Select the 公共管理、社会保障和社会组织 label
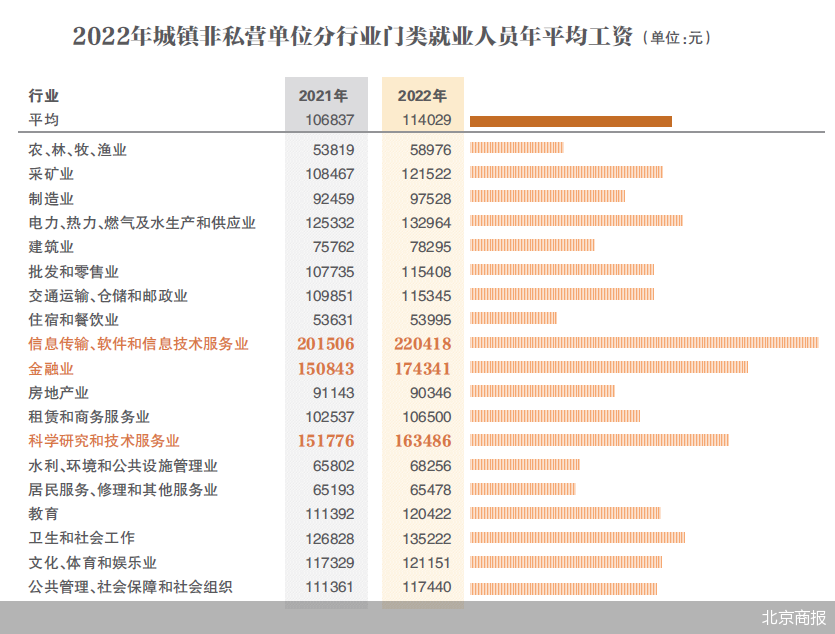Viewport: 835px width, 634px height. tap(131, 587)
